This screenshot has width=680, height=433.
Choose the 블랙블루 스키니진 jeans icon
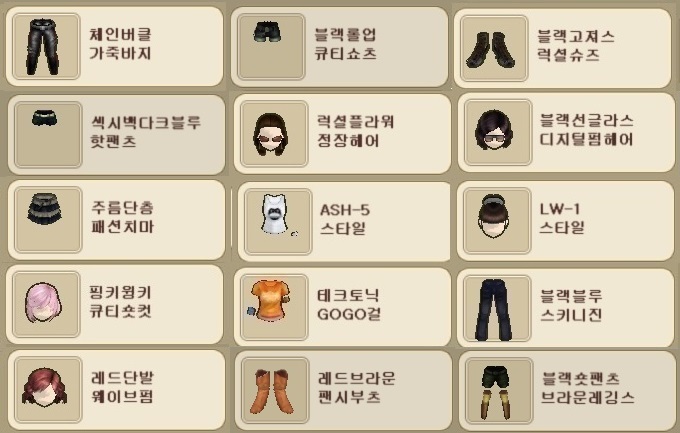click(x=497, y=308)
